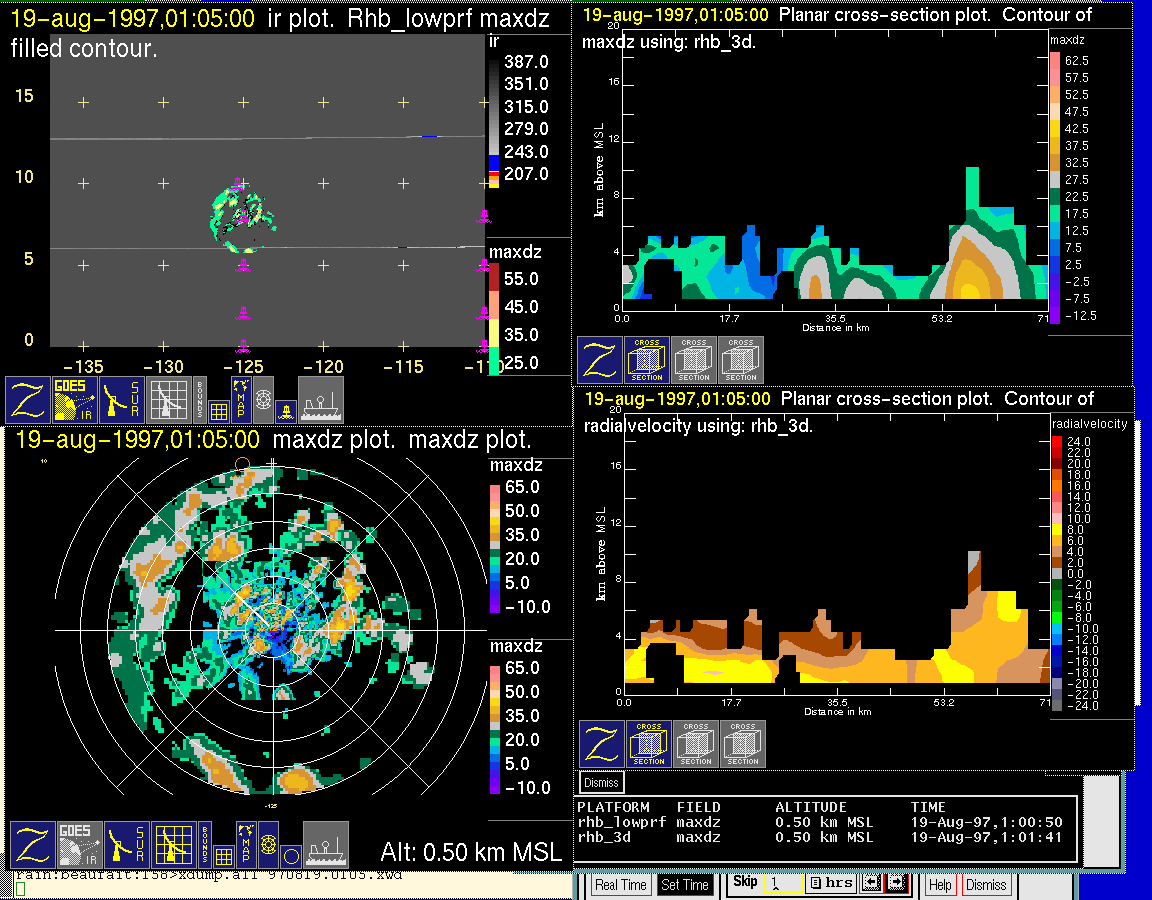Click the range ring circle icon in bottom toolbar
Viewport: 1152px width, 900px height.
pyautogui.click(x=290, y=856)
